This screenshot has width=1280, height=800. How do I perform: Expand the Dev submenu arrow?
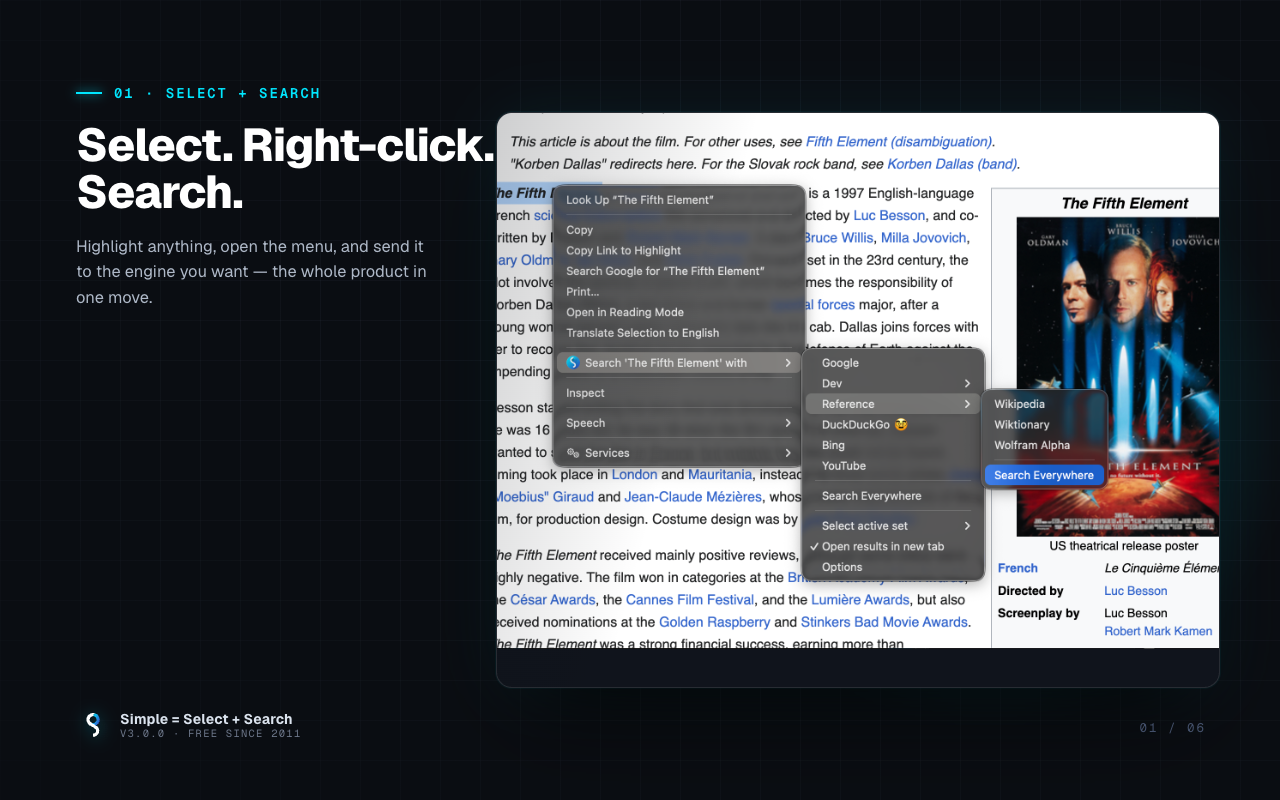(967, 384)
